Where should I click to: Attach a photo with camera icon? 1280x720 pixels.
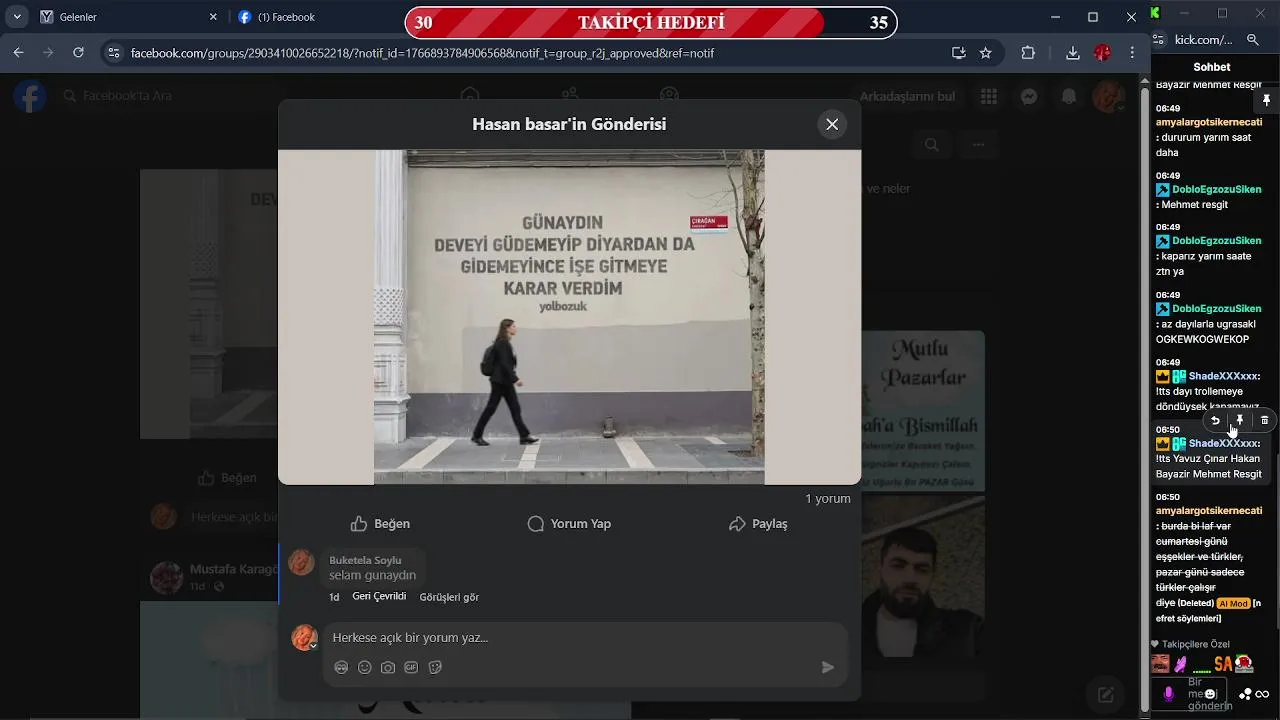(388, 667)
